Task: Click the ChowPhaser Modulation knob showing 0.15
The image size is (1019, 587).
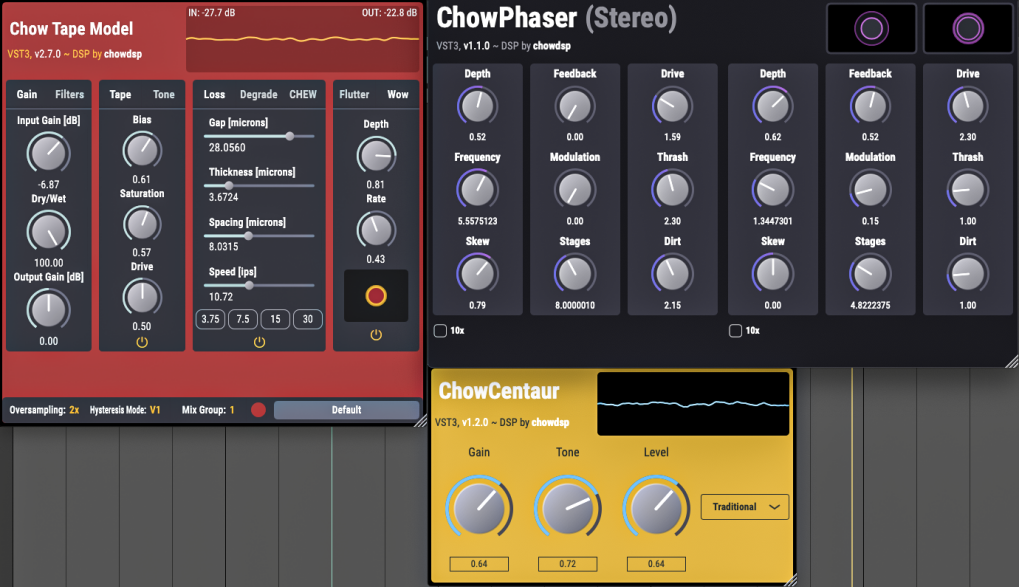Action: click(870, 190)
